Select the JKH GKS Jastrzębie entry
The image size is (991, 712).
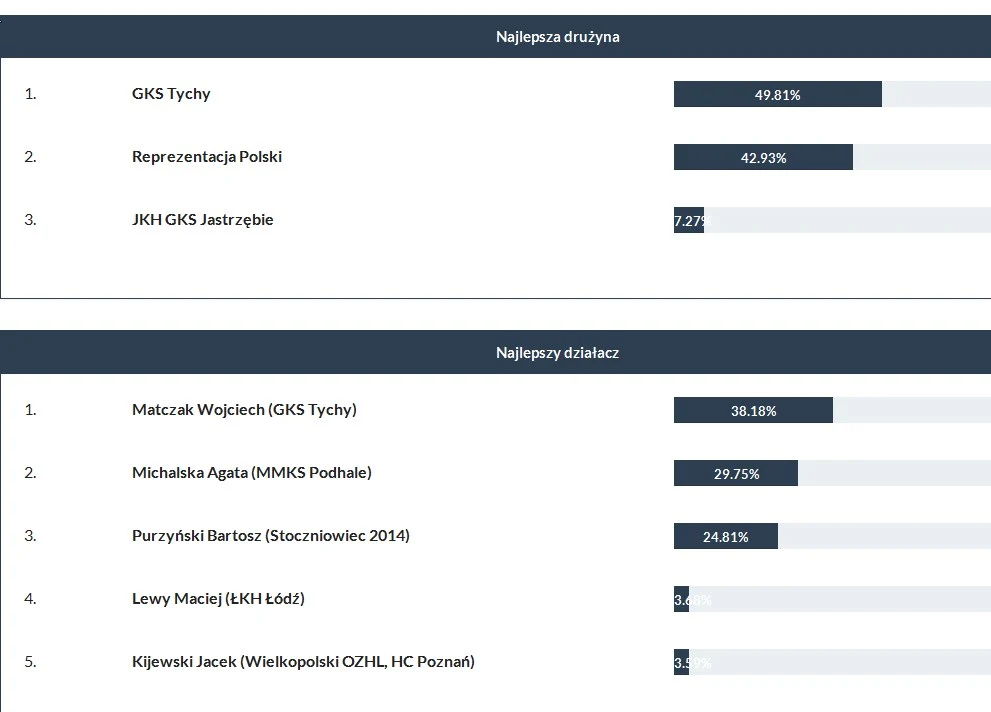(203, 220)
